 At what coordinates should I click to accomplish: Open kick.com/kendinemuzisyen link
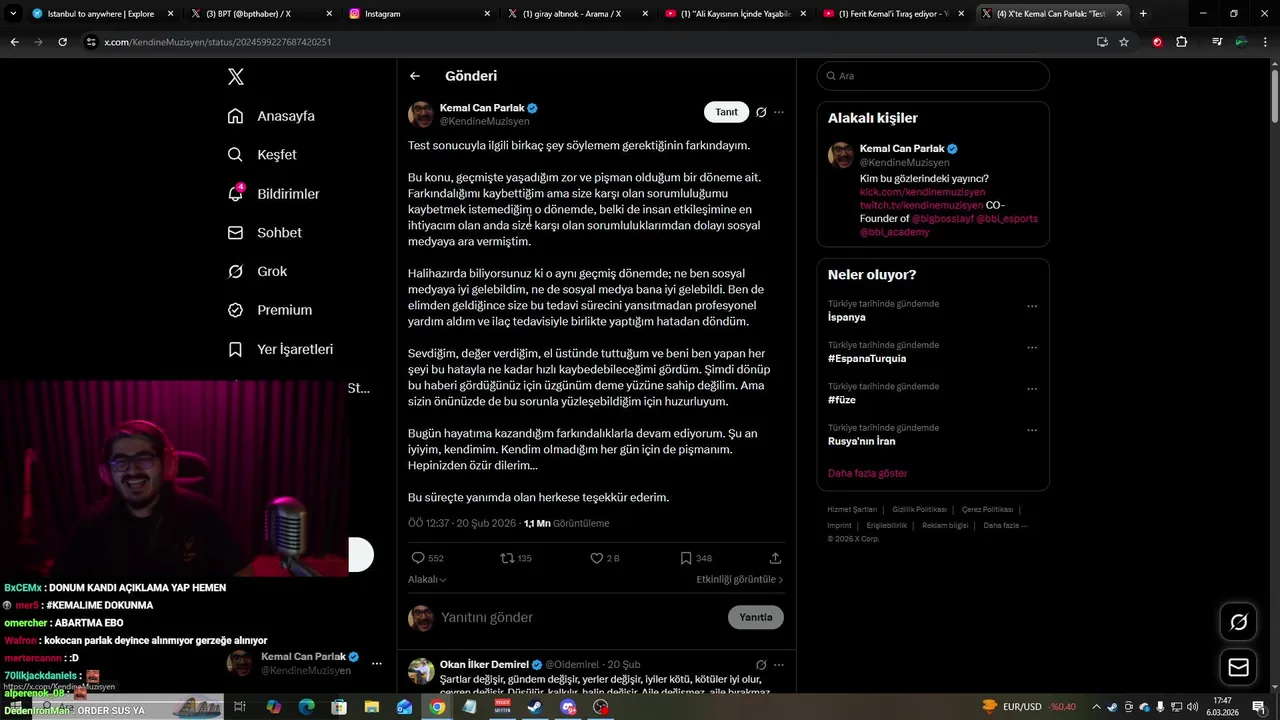pyautogui.click(x=922, y=192)
